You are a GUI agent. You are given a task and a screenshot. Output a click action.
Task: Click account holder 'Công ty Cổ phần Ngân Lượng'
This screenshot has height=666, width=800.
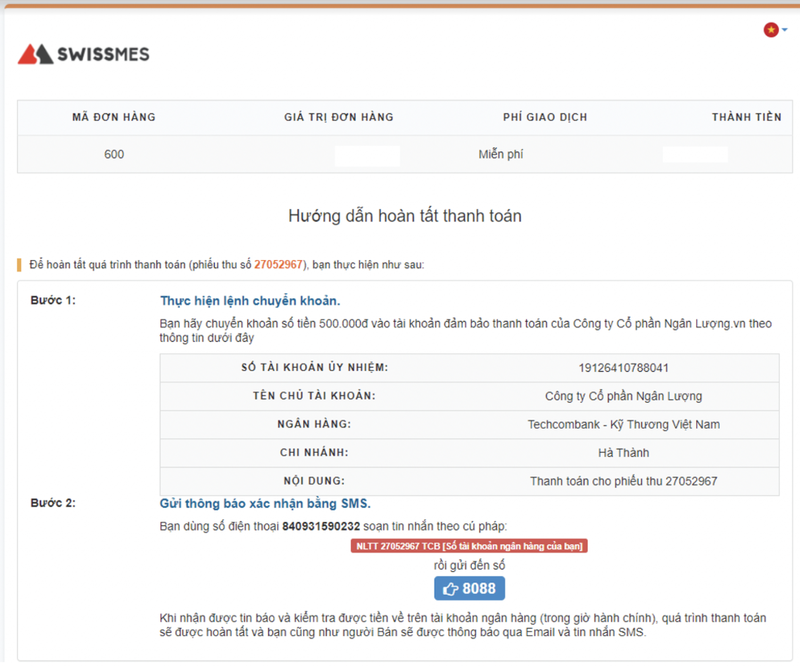623,396
